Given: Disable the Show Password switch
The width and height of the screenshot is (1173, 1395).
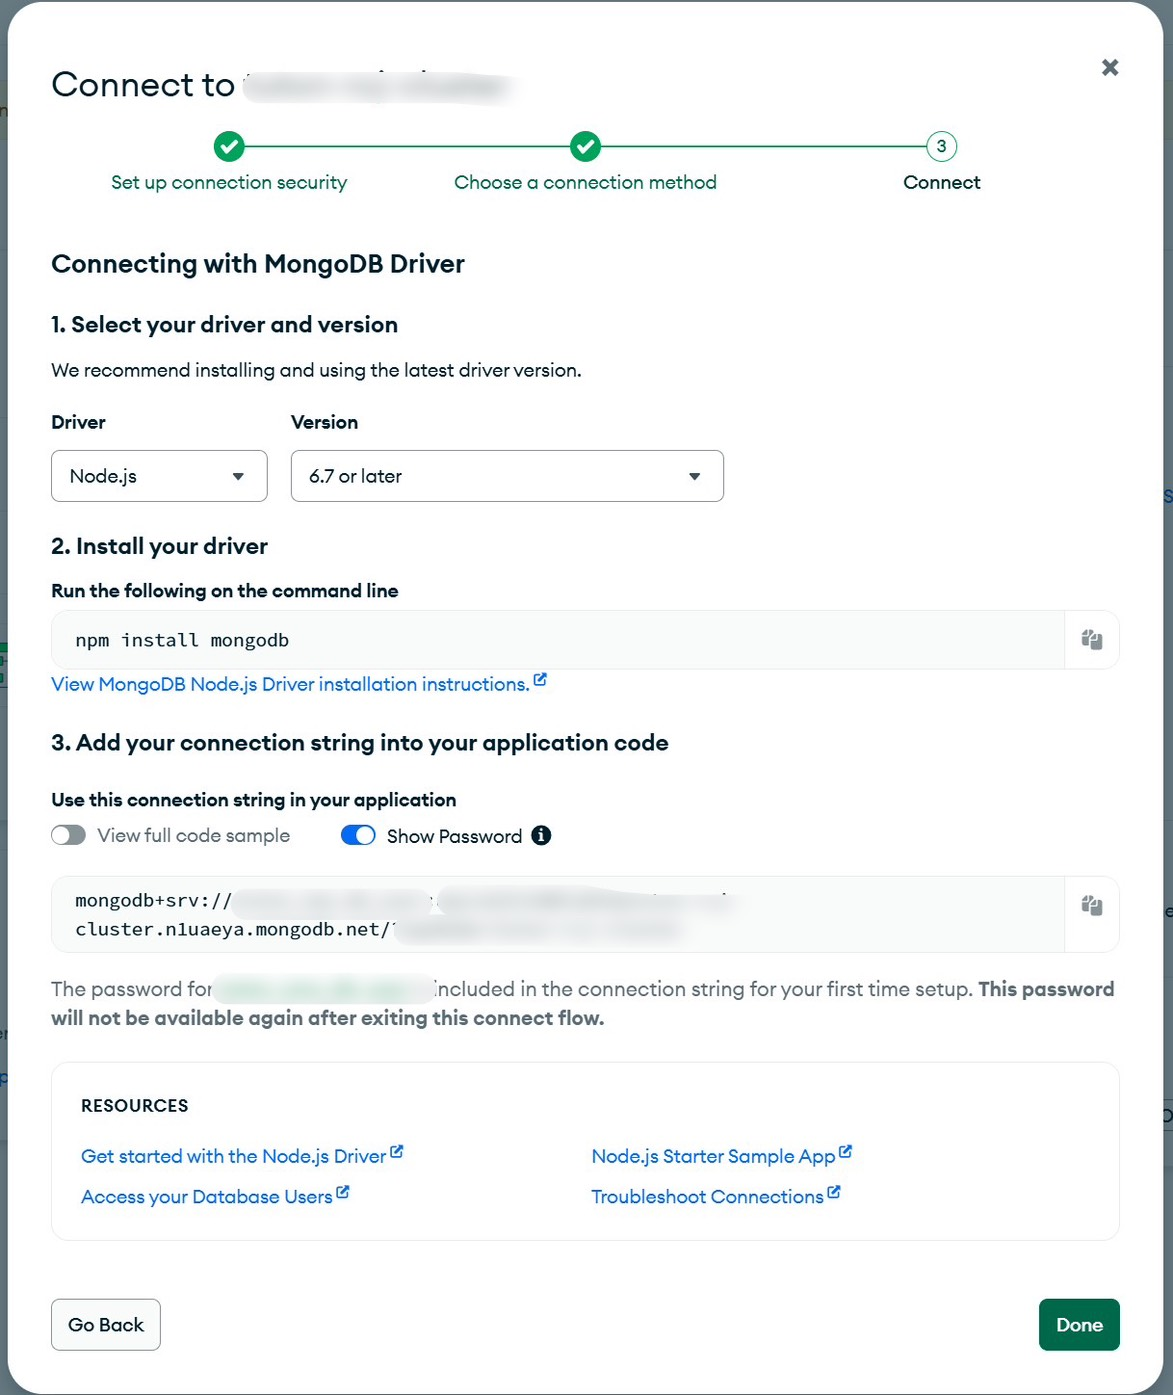Looking at the screenshot, I should coord(358,836).
